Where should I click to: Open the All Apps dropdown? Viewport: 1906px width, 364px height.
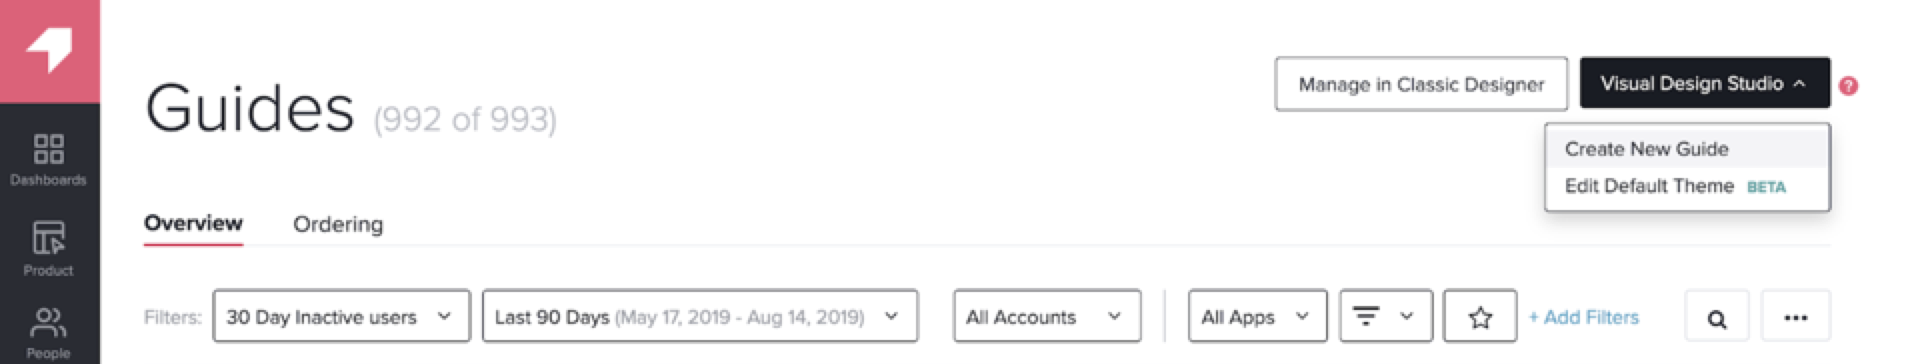pos(1258,317)
